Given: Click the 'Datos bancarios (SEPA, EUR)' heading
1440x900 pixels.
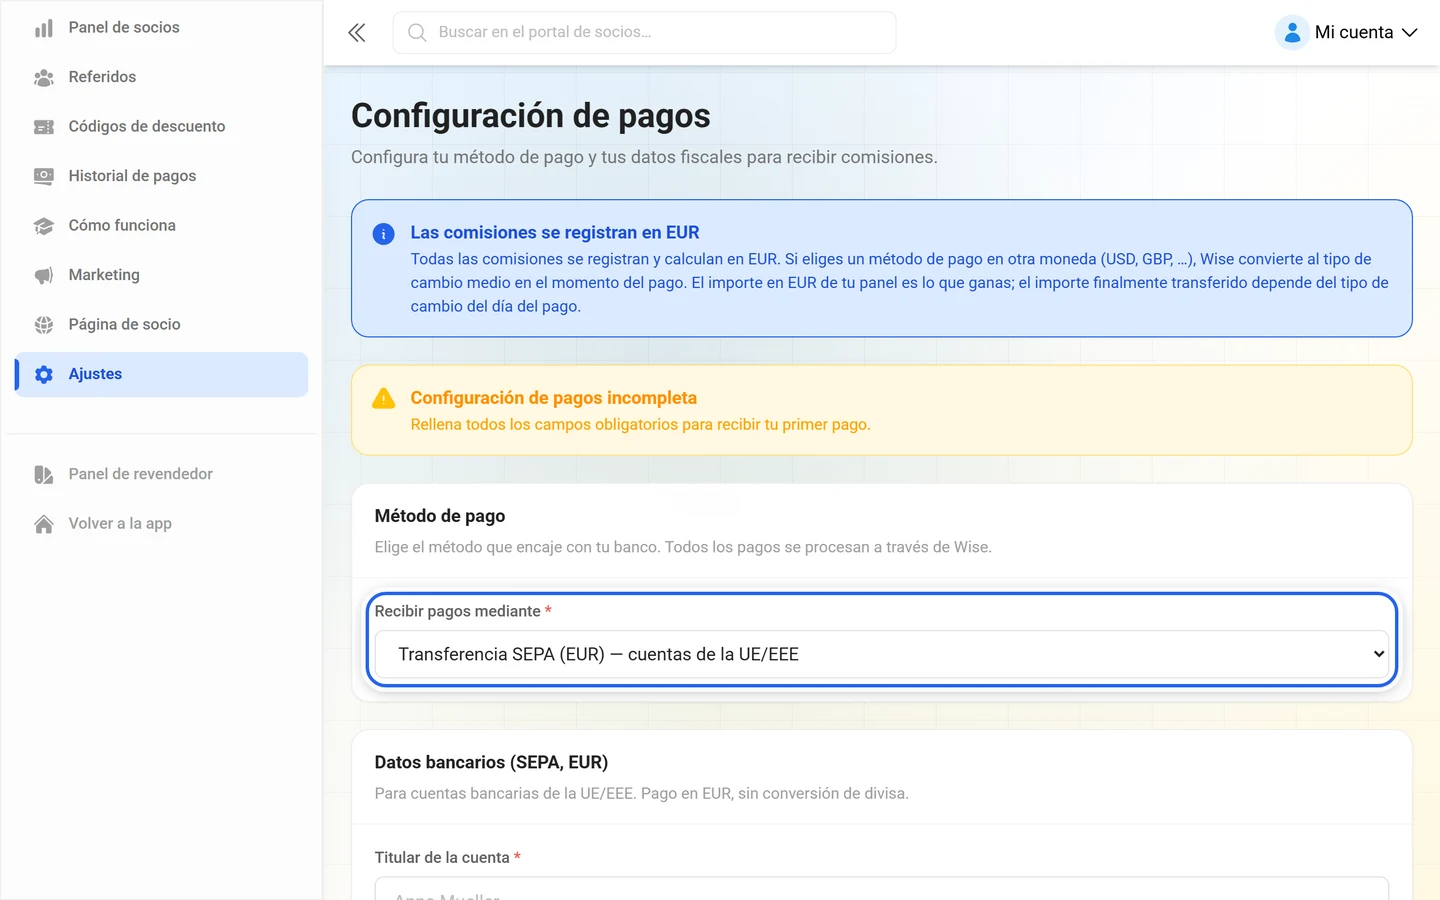Looking at the screenshot, I should click(x=491, y=763).
